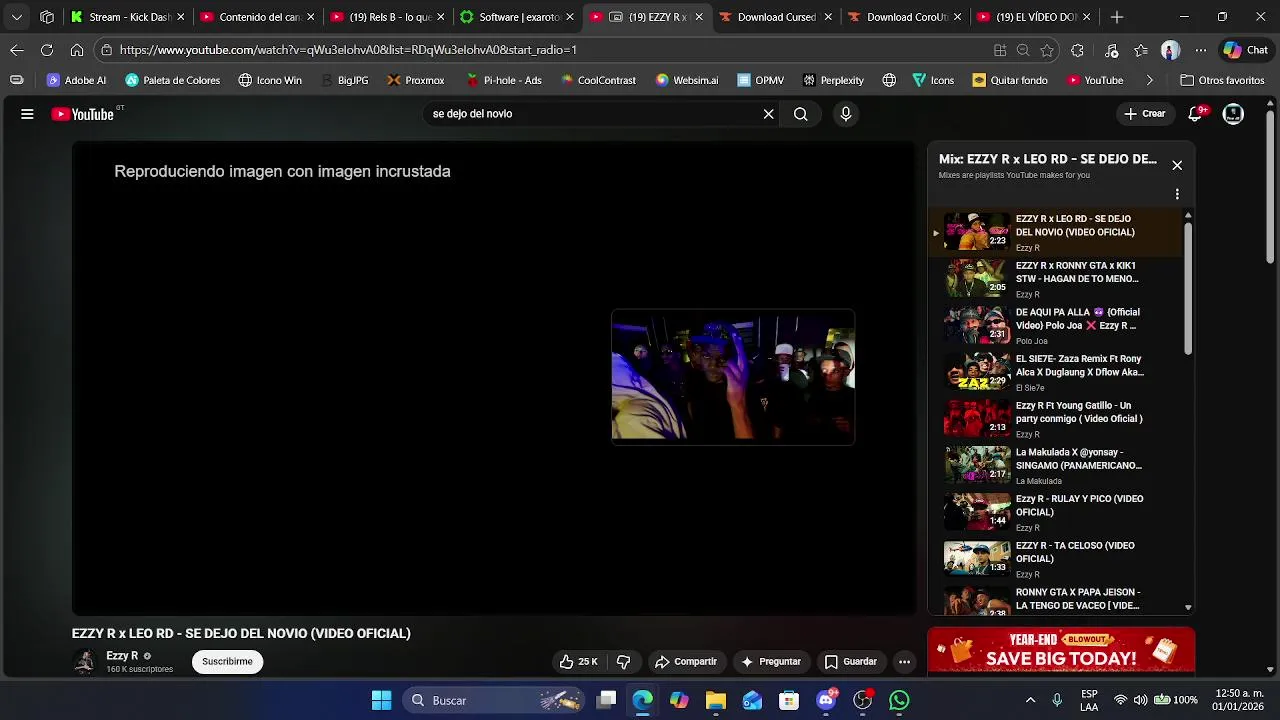Open Perplexity bookmark
Screen dimensions: 1280x720
pyautogui.click(x=832, y=80)
